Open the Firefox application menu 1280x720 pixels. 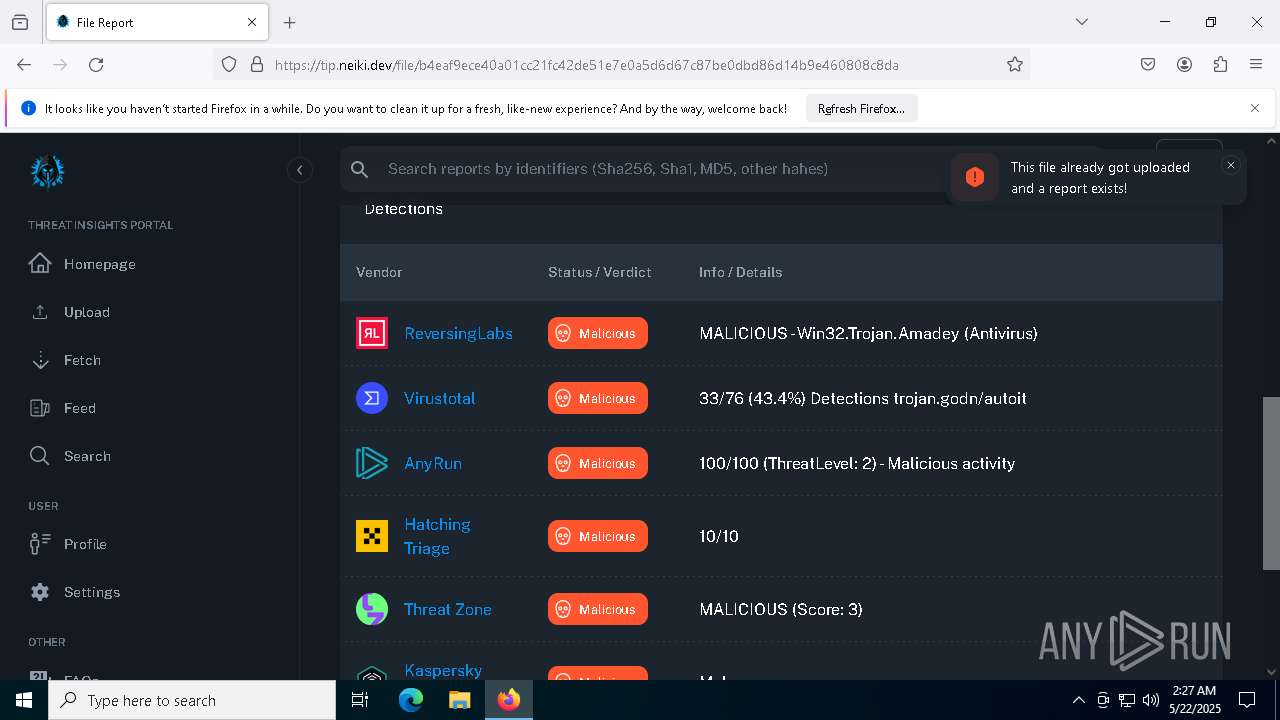click(x=1256, y=64)
